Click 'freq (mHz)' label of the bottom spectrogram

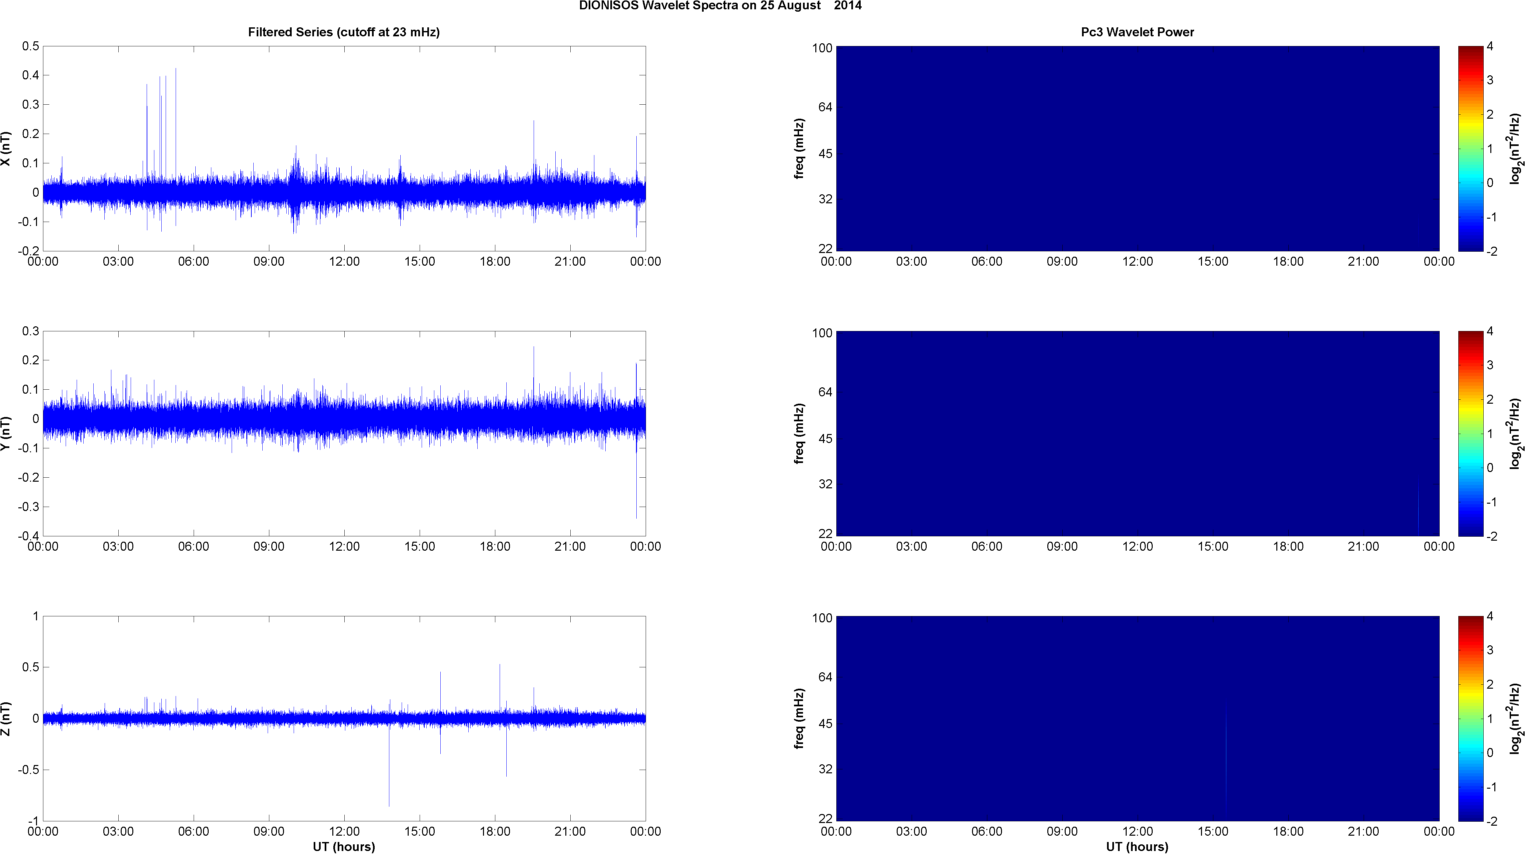coord(800,719)
